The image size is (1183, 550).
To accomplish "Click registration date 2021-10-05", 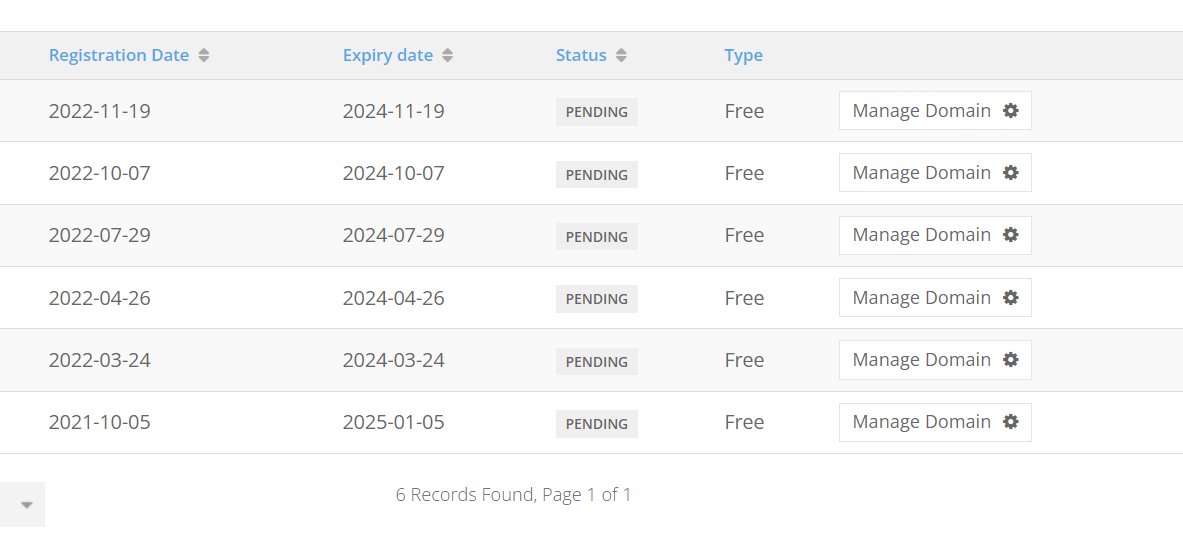I will click(100, 422).
